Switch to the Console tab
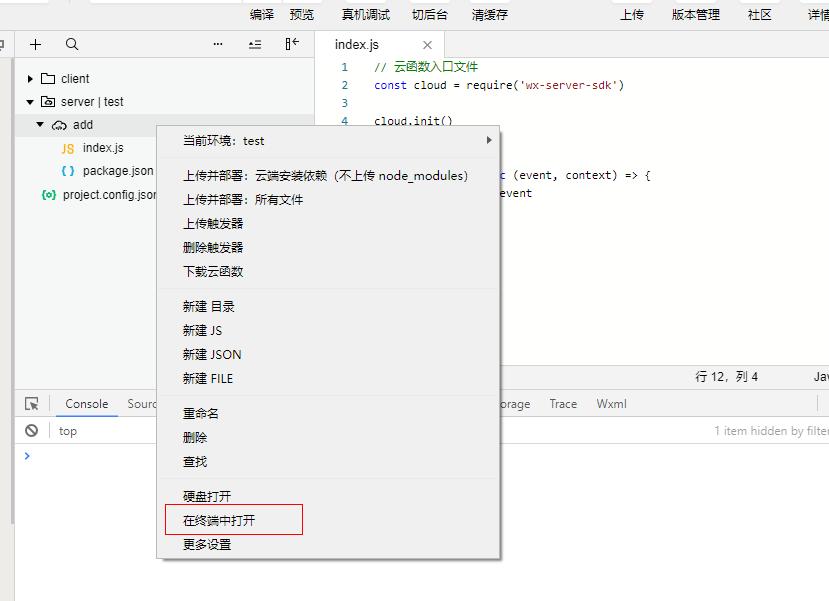Image resolution: width=829 pixels, height=601 pixels. pyautogui.click(x=87, y=404)
